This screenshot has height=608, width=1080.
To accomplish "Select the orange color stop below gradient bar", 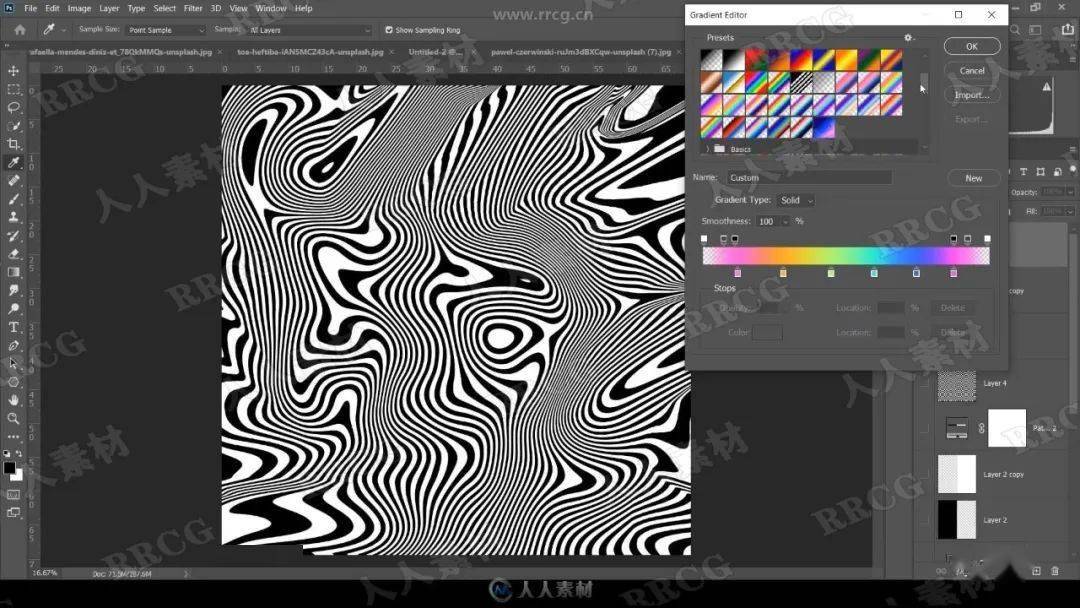I will click(x=783, y=273).
